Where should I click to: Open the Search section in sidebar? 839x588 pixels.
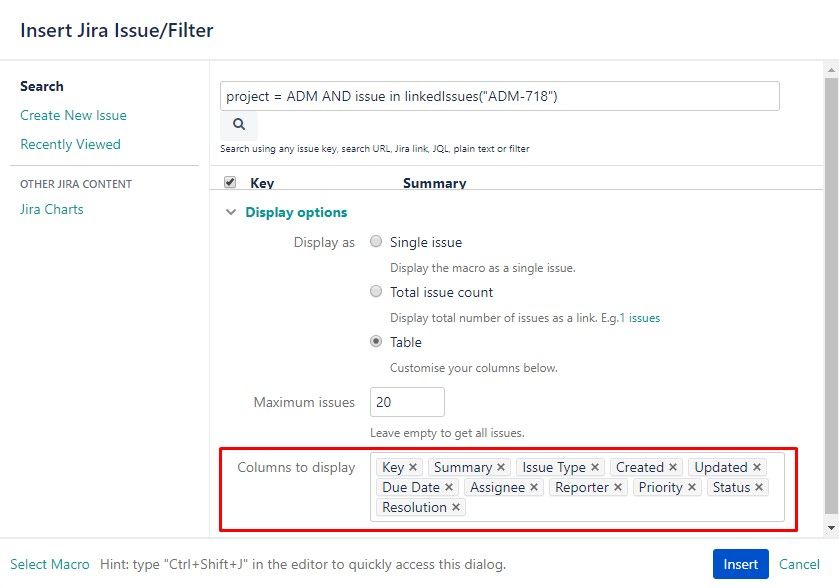pos(42,86)
